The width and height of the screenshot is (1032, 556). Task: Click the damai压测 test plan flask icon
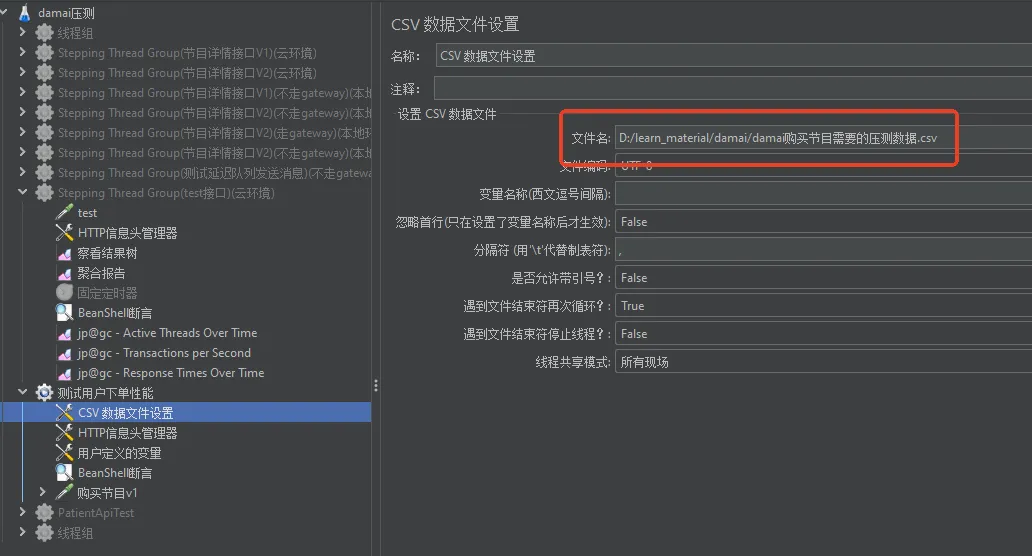pos(24,13)
